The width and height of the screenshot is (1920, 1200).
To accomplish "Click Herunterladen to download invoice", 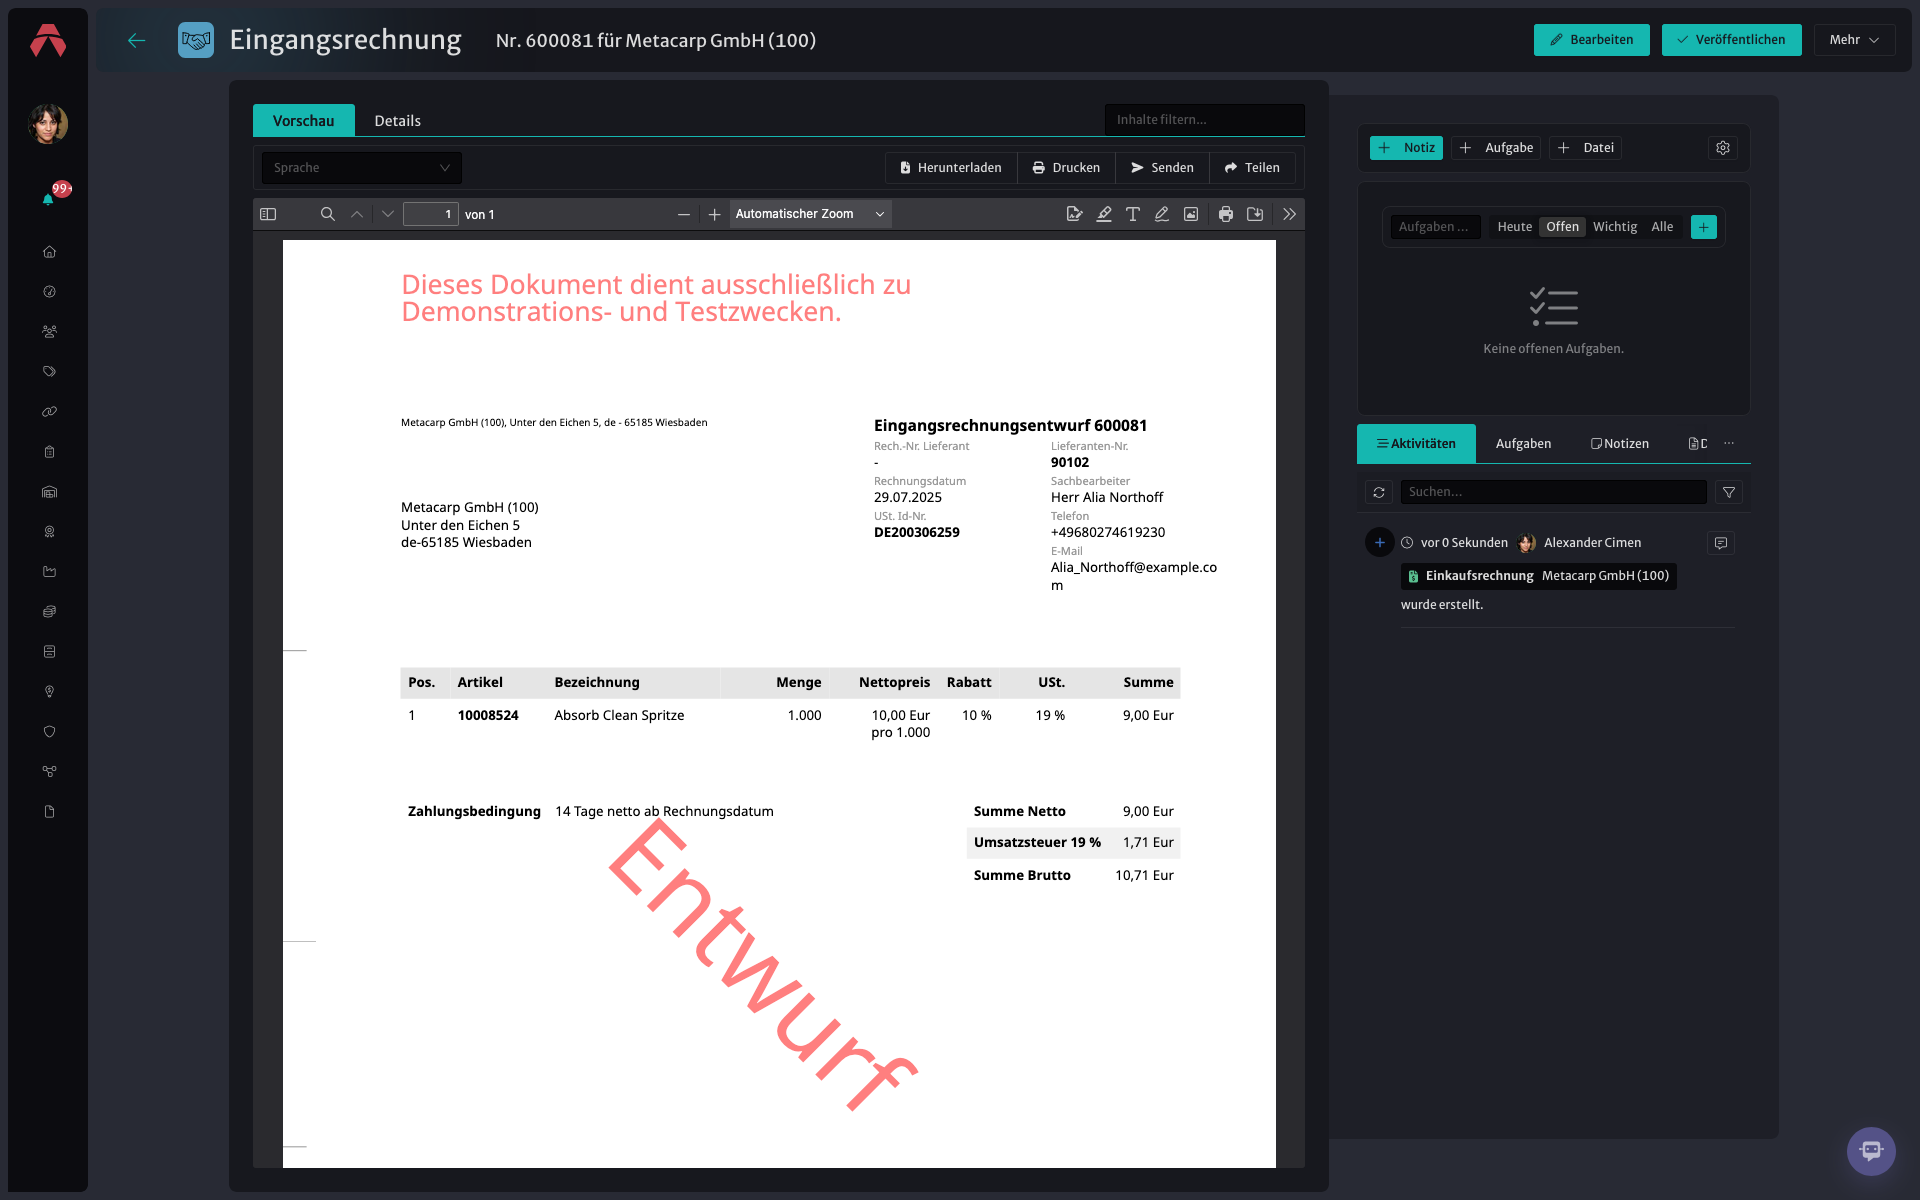I will tap(951, 168).
